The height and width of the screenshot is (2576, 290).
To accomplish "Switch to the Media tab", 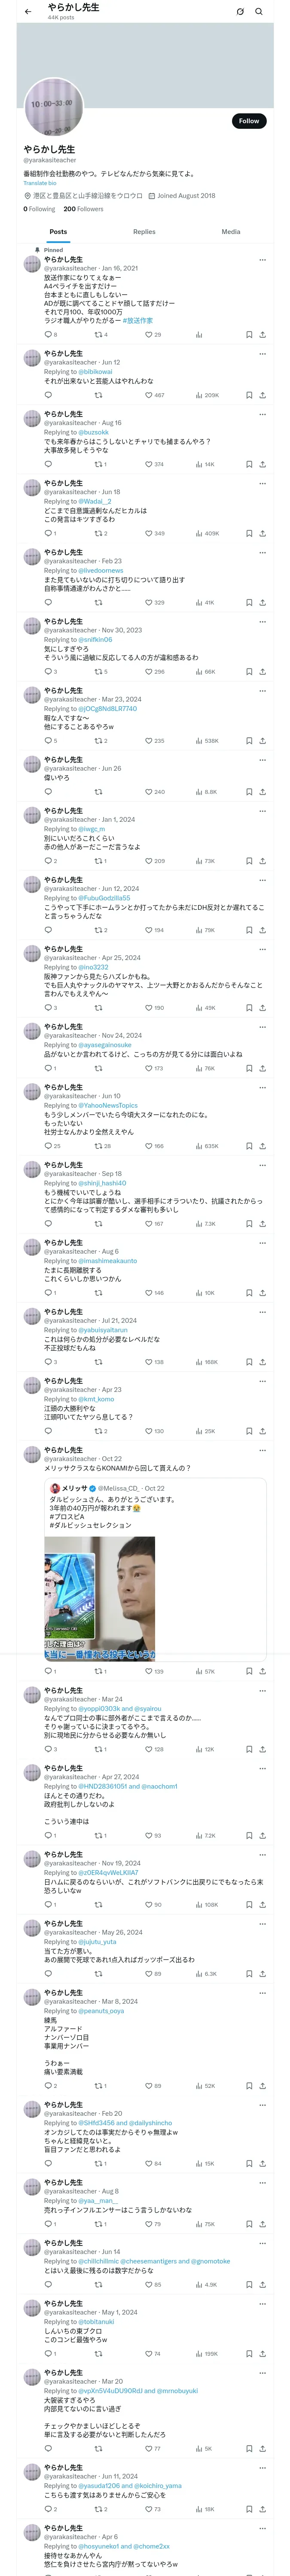I will coord(230,231).
